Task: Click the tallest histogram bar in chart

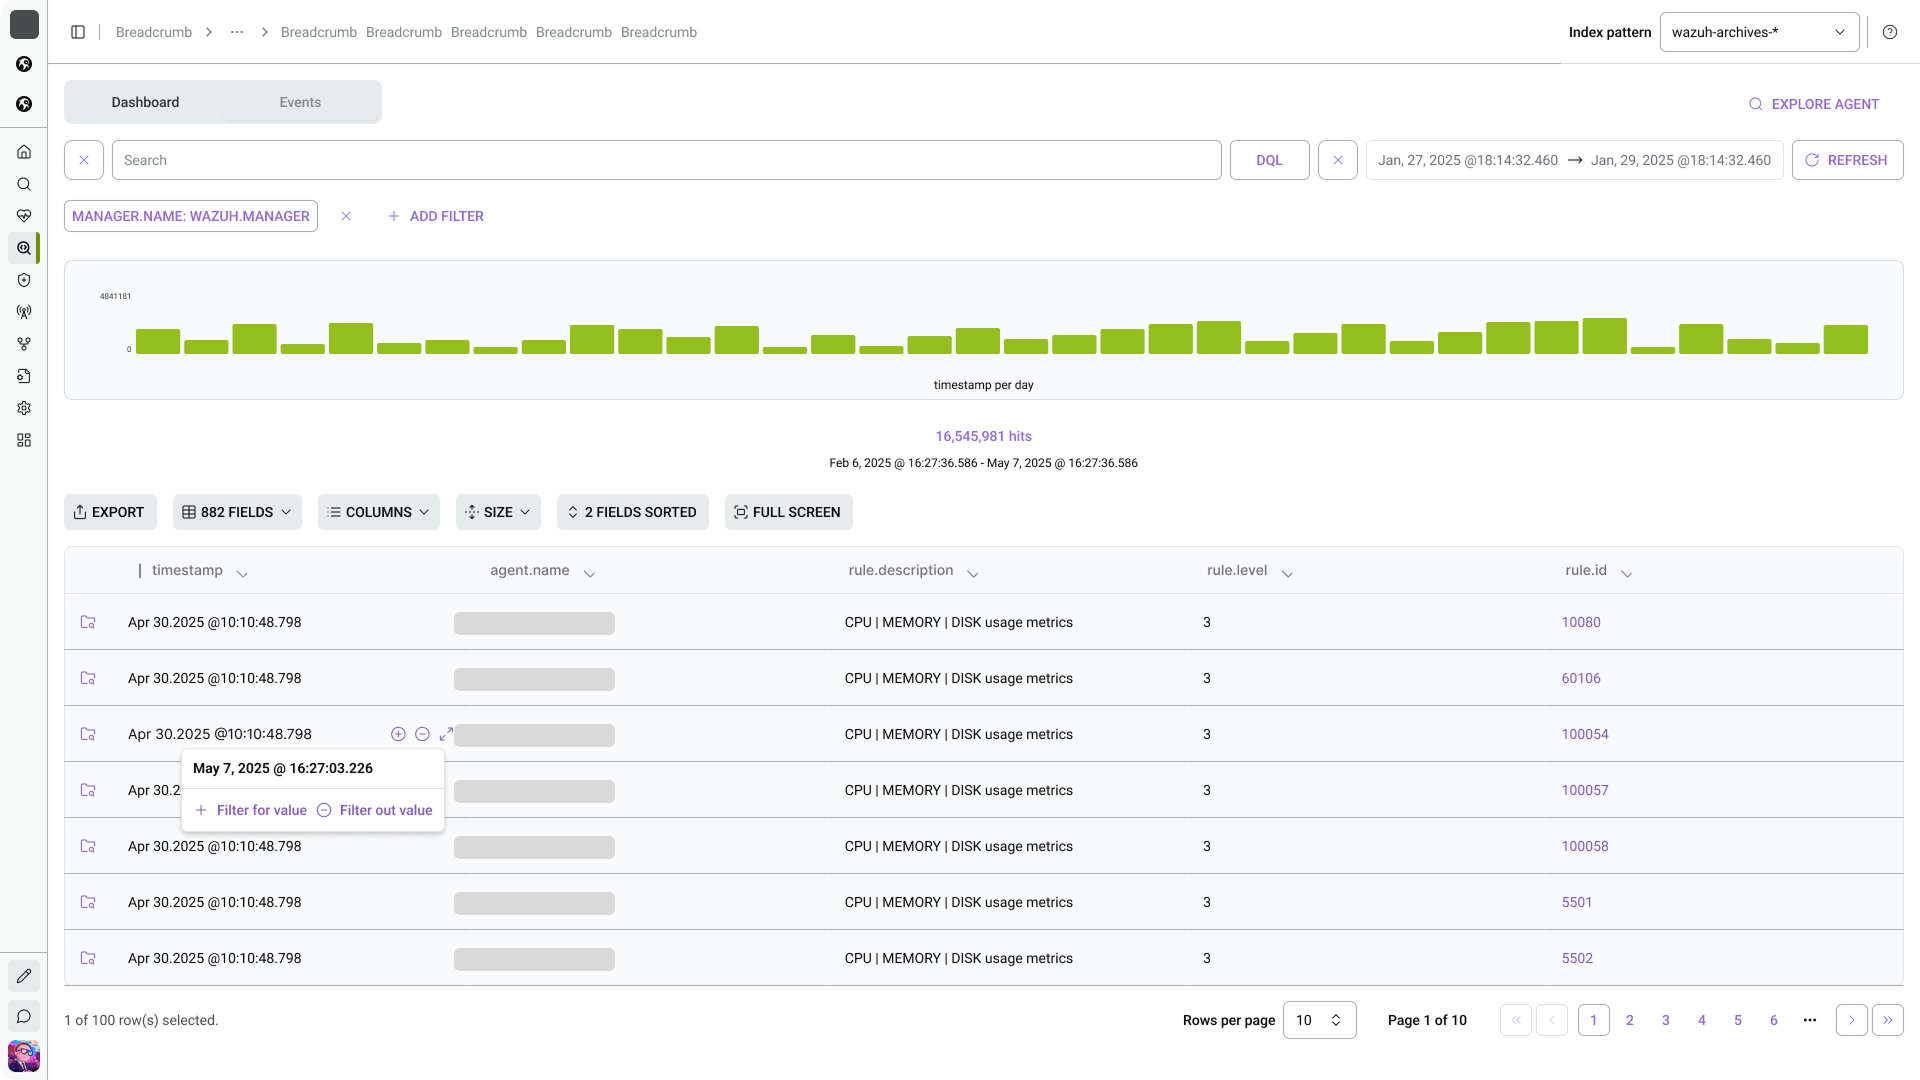Action: click(1604, 336)
